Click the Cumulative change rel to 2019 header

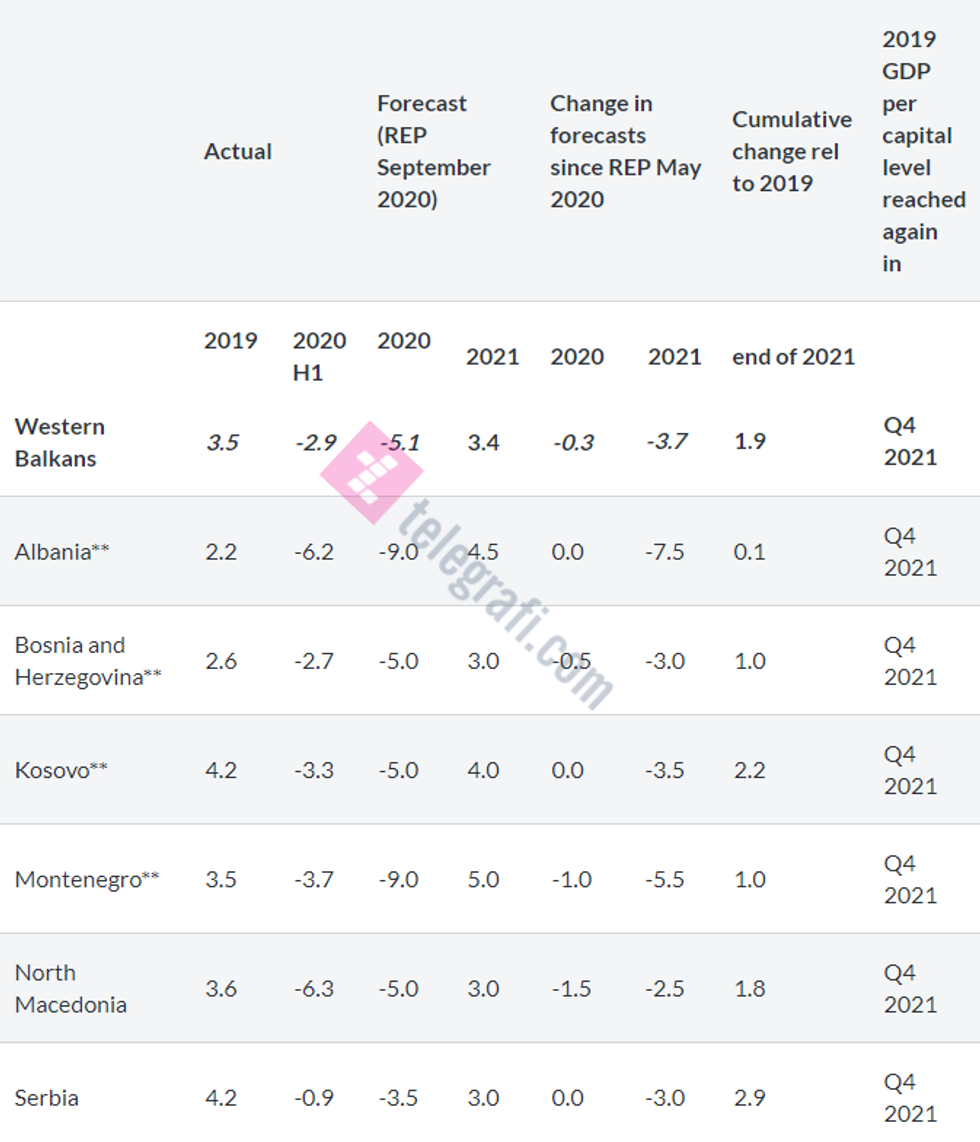(x=791, y=151)
